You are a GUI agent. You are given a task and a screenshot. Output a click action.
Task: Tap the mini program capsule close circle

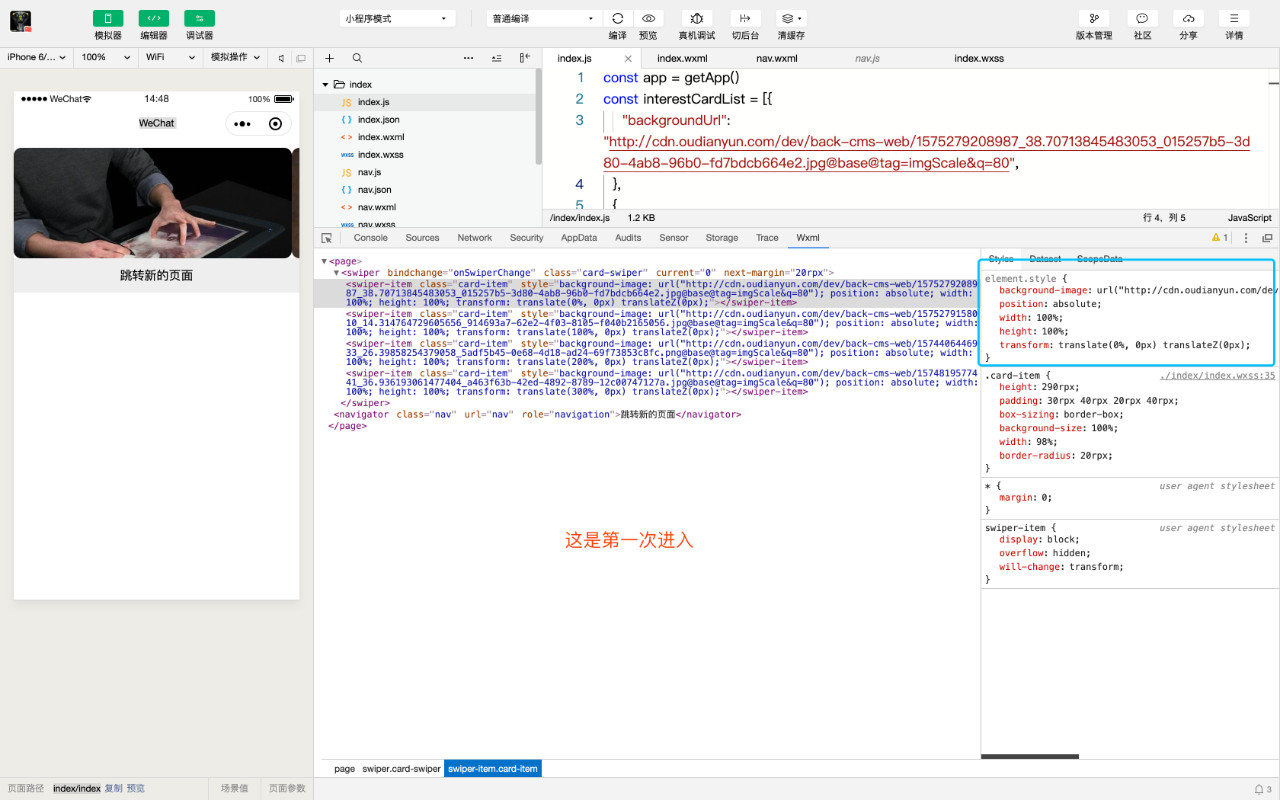(276, 124)
